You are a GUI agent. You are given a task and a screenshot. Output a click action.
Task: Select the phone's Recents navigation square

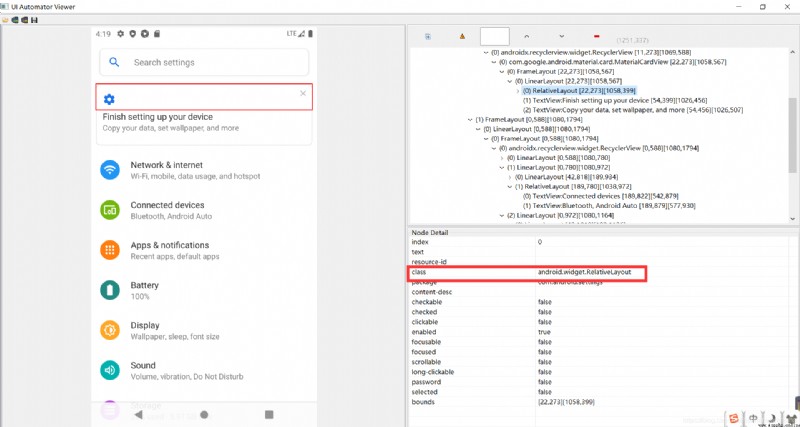pyautogui.click(x=269, y=414)
